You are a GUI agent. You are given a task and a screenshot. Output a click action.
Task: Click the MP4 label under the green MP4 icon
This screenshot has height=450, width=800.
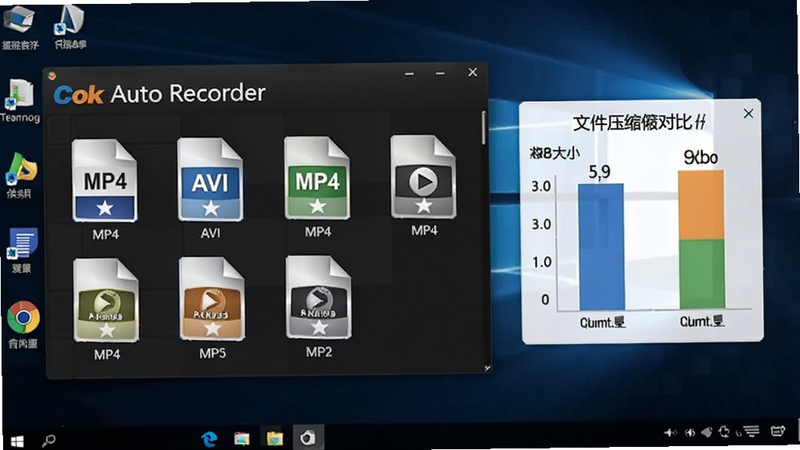[318, 232]
